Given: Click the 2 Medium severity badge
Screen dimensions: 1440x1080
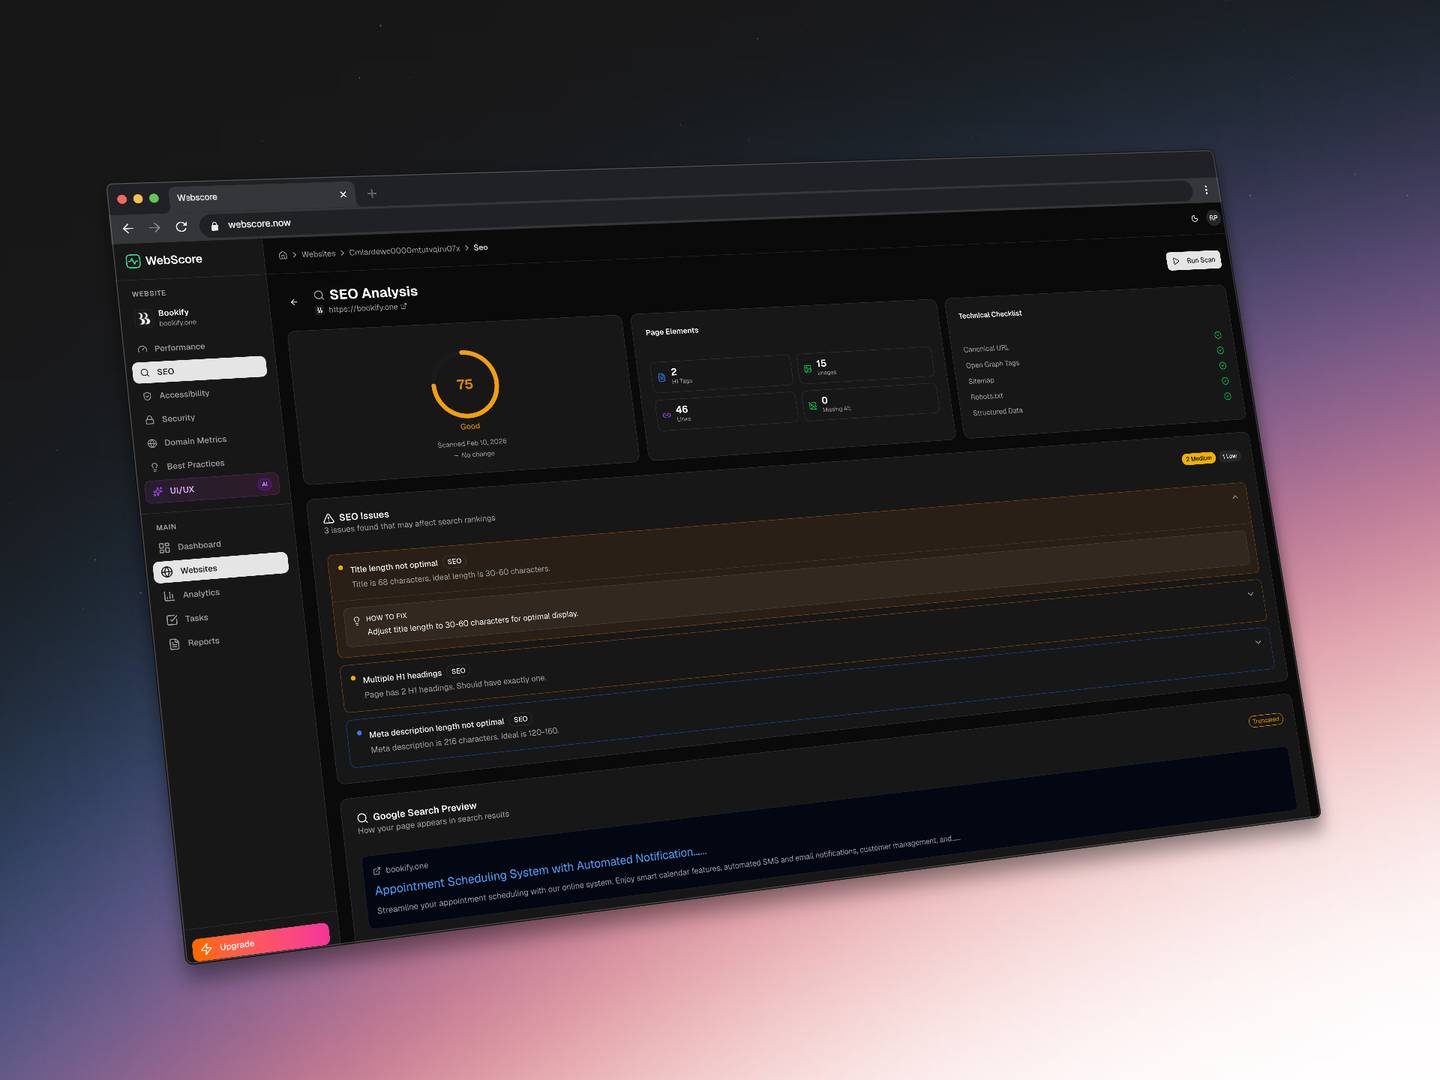Looking at the screenshot, I should tap(1198, 458).
